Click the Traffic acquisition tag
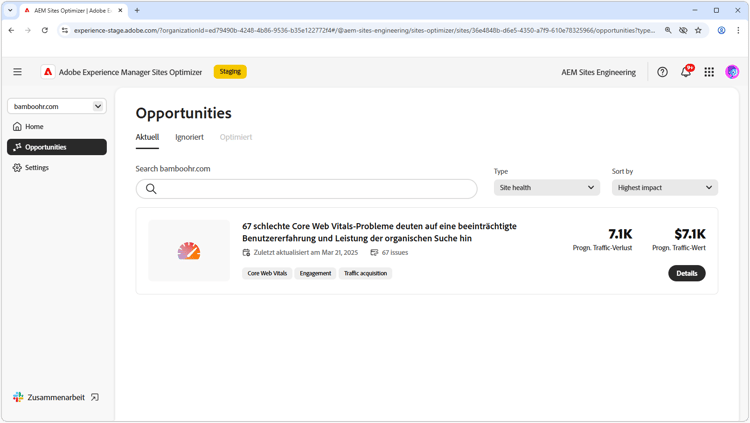The image size is (750, 423). pyautogui.click(x=365, y=273)
